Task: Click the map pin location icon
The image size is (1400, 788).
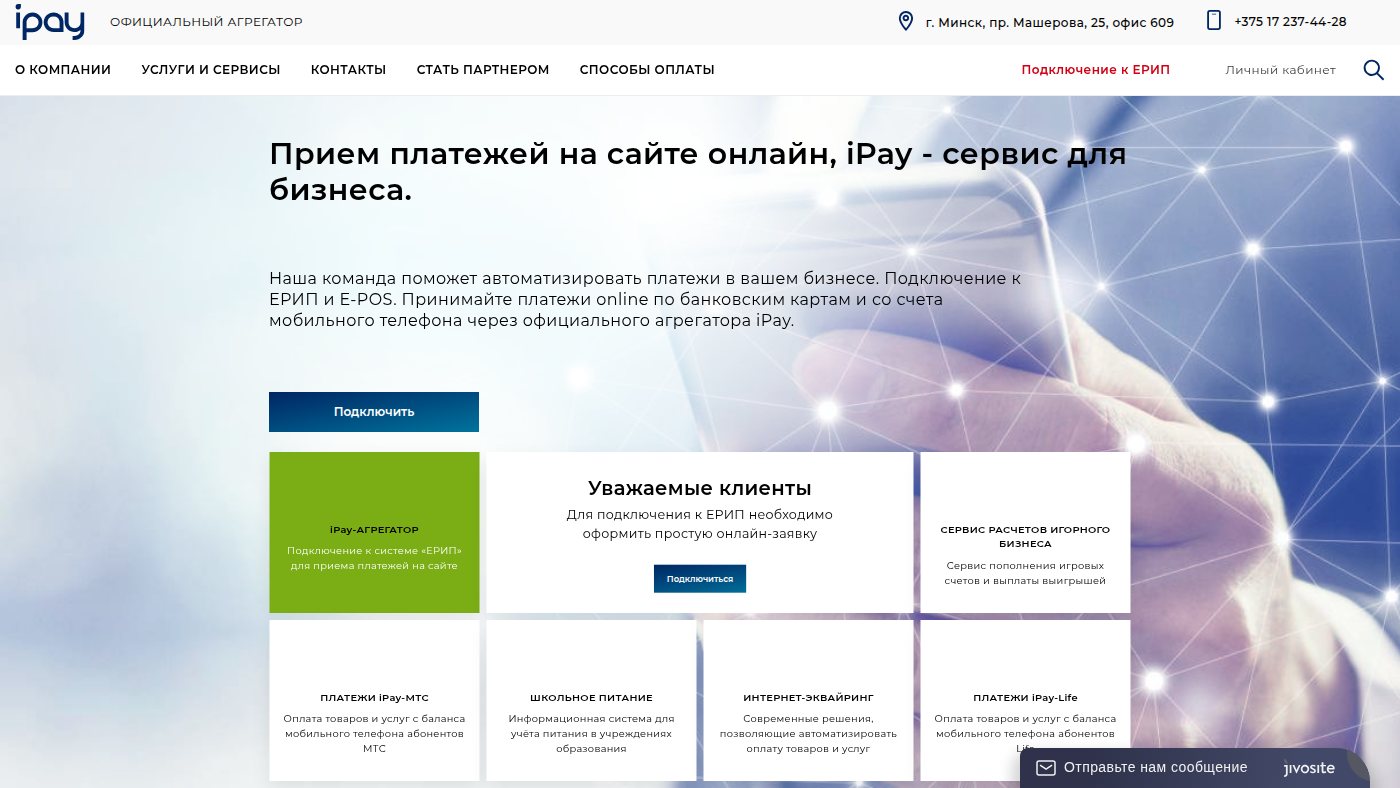Action: 906,21
